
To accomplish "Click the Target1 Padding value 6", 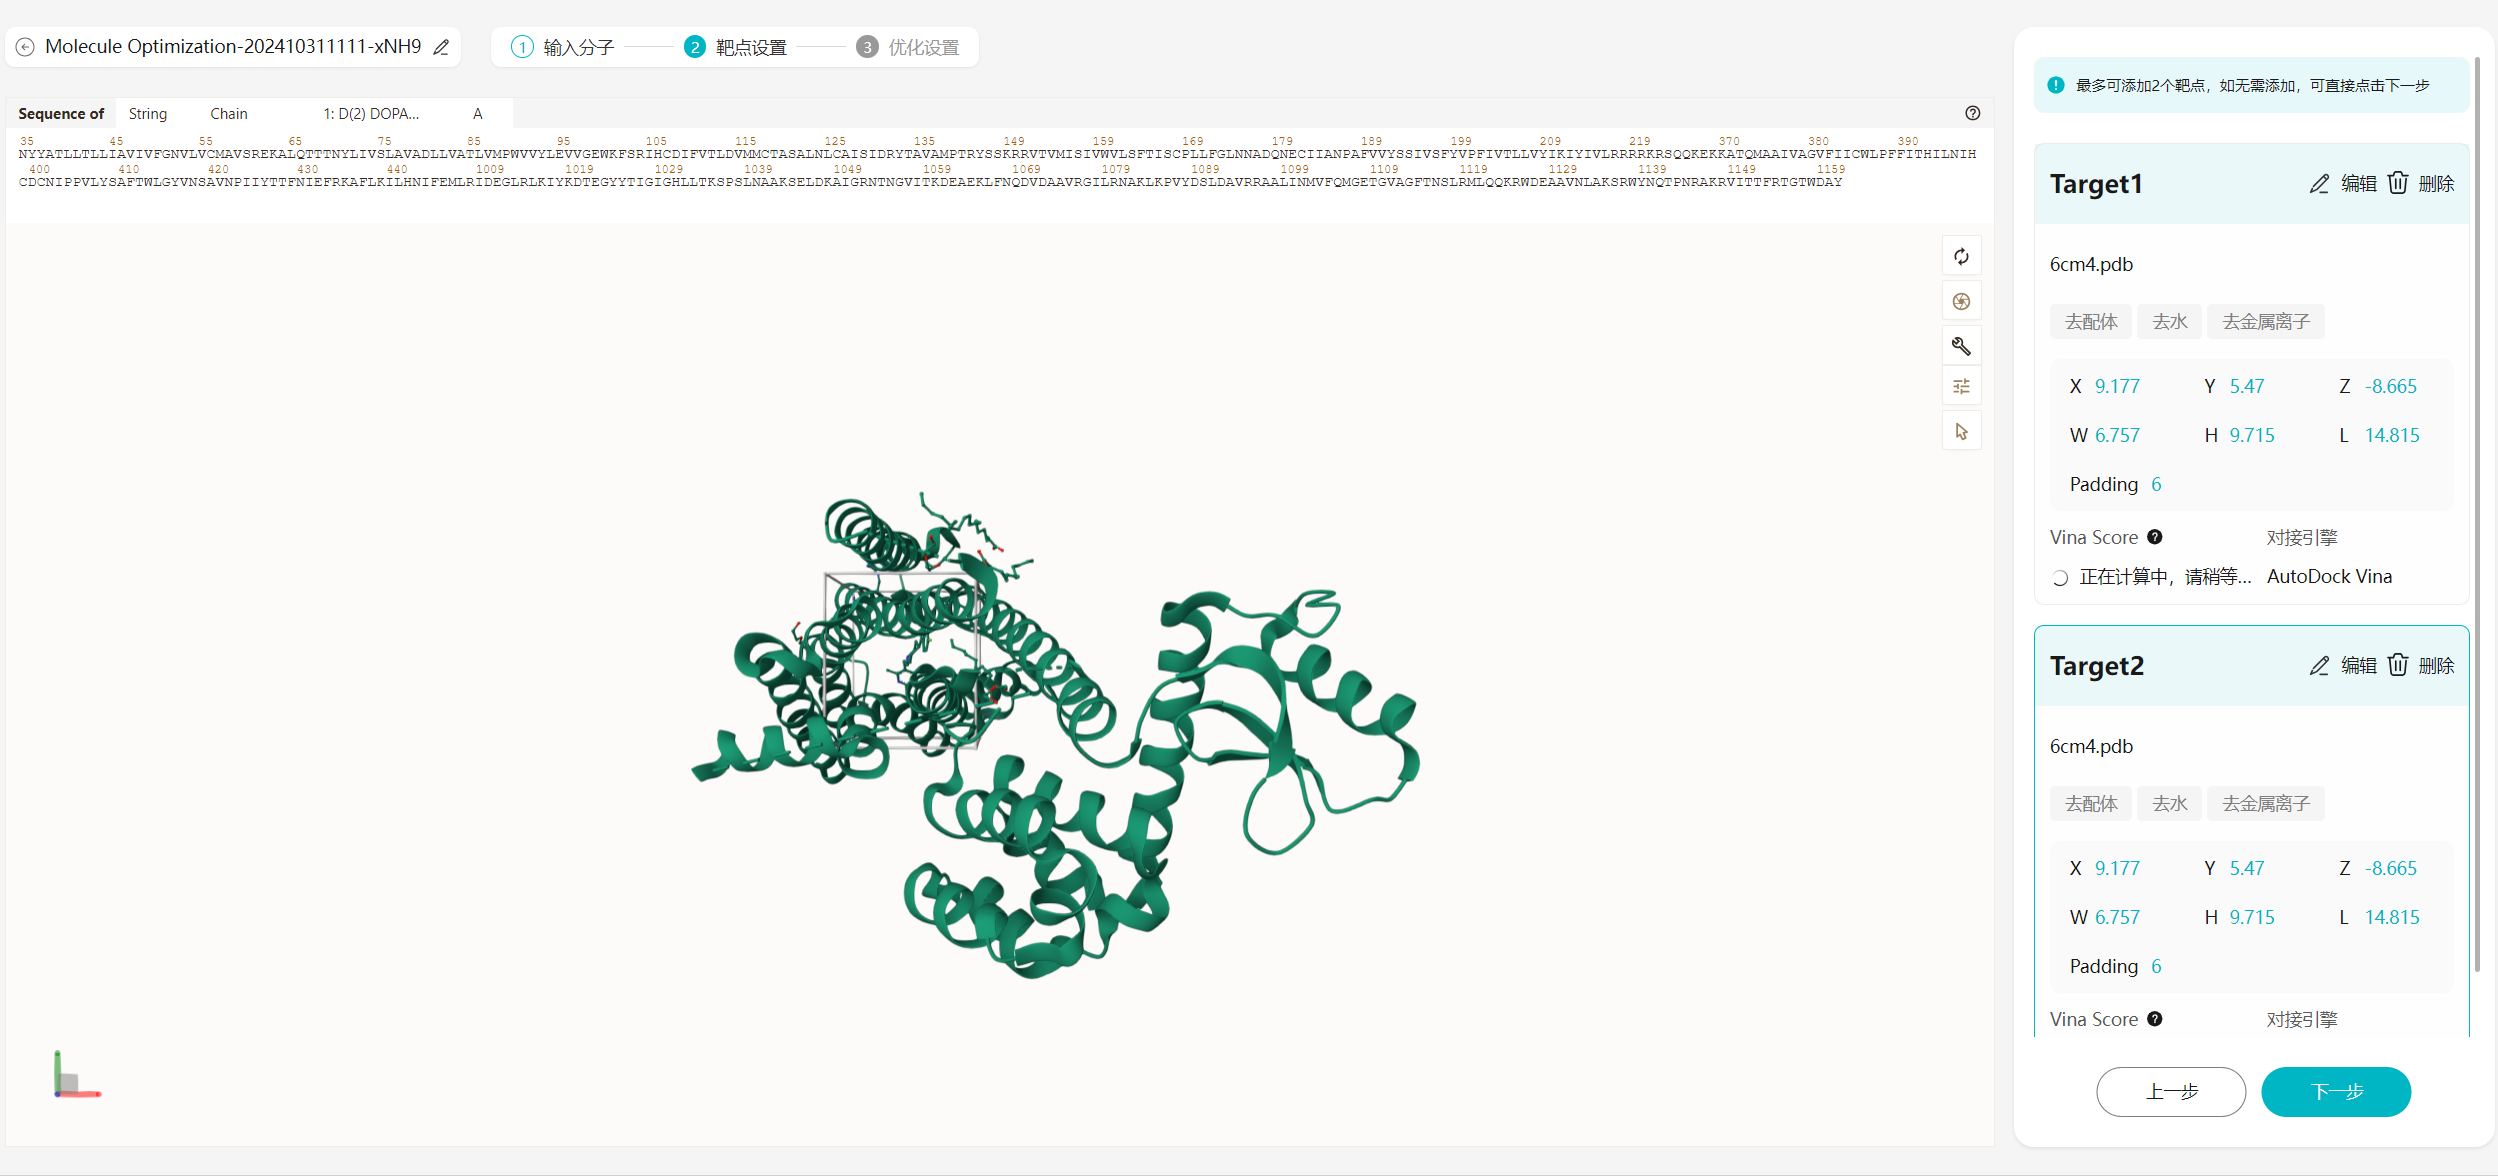I will point(2156,484).
